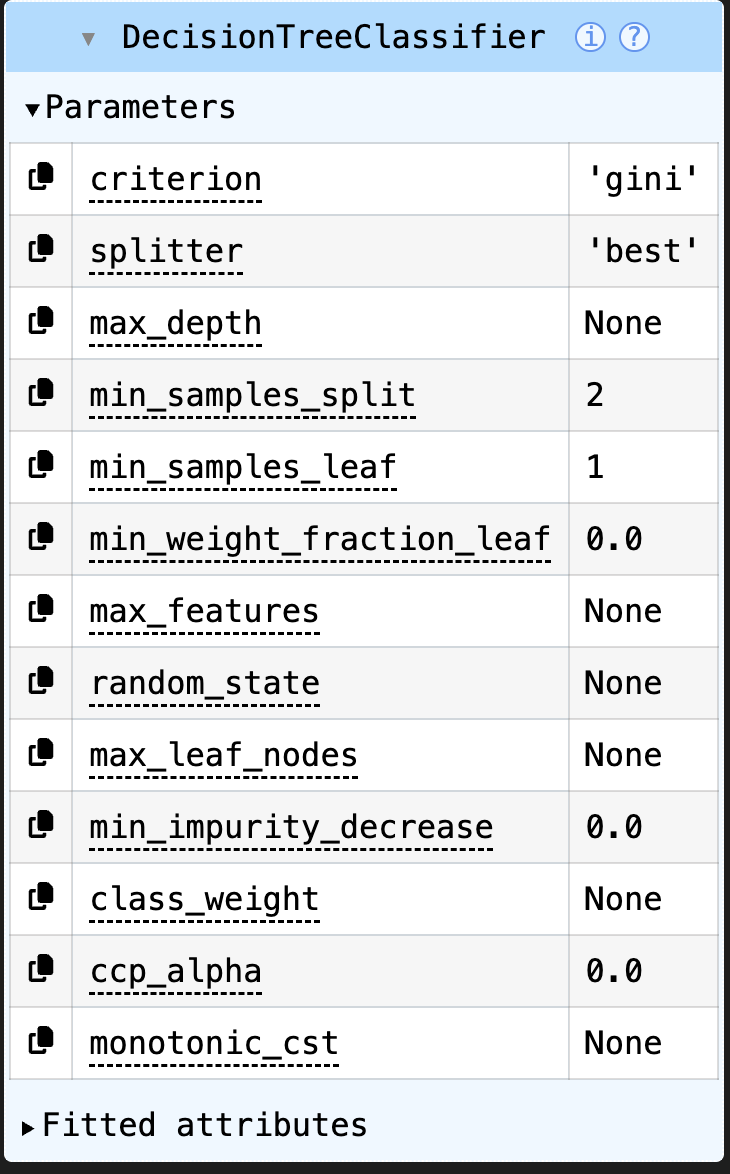Copy the min_samples_leaf parameter name
This screenshot has height=1174, width=730.
click(41, 464)
